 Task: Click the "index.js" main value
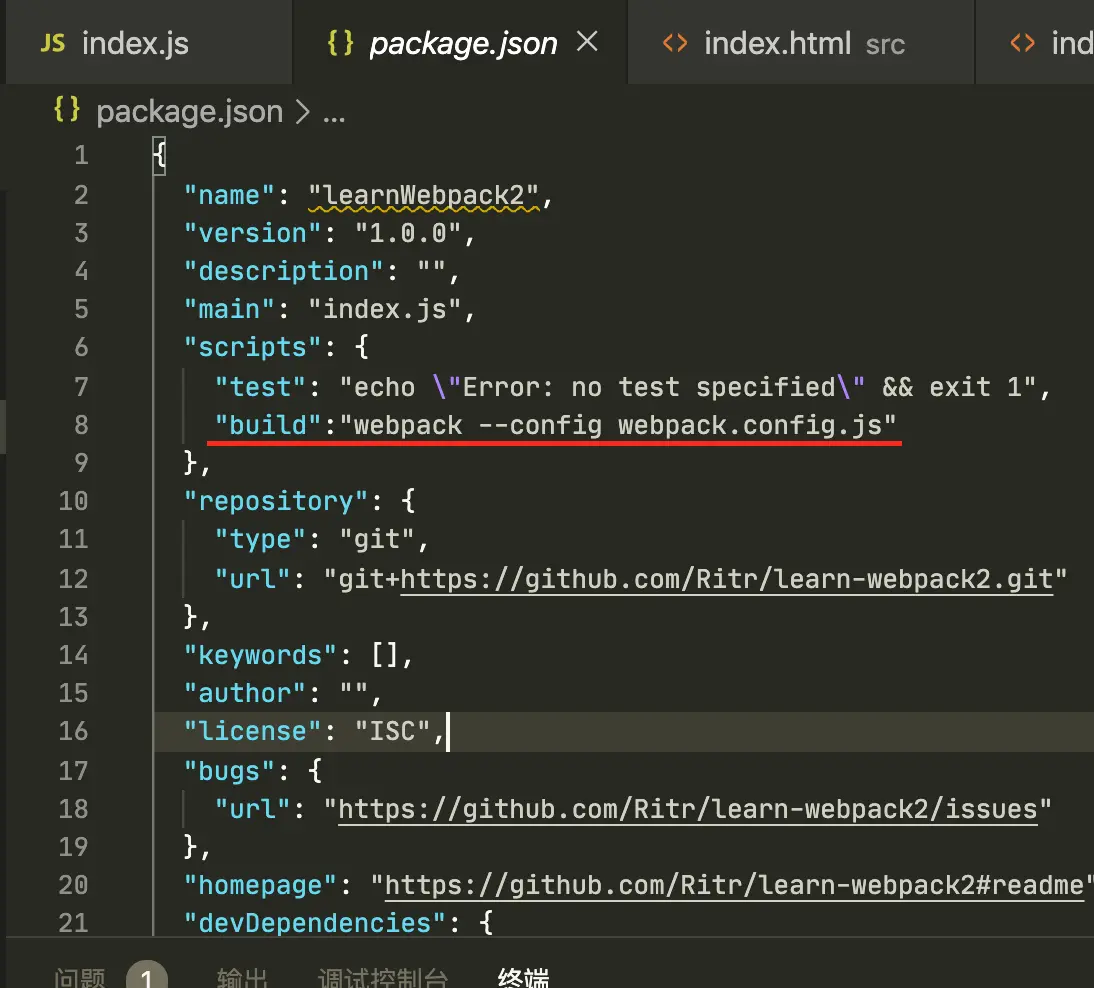point(384,310)
